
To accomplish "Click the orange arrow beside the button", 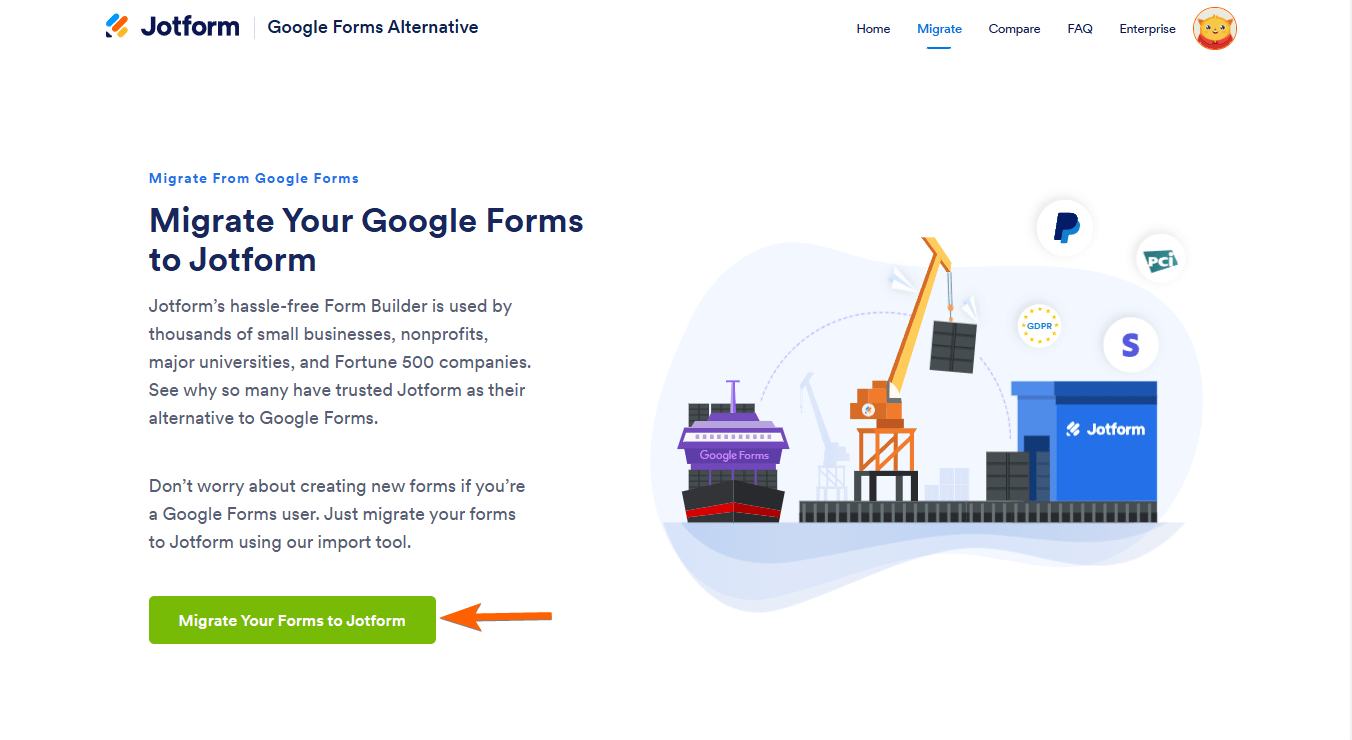I will click(496, 617).
